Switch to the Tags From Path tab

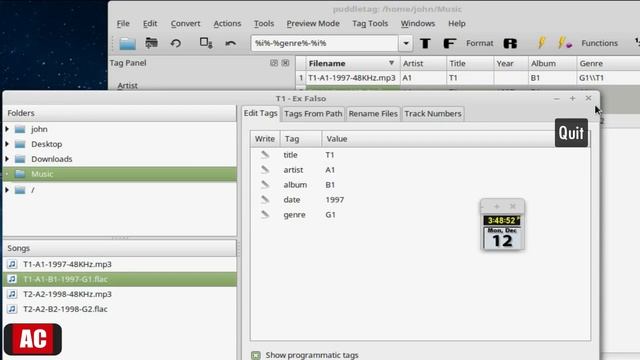(x=313, y=113)
